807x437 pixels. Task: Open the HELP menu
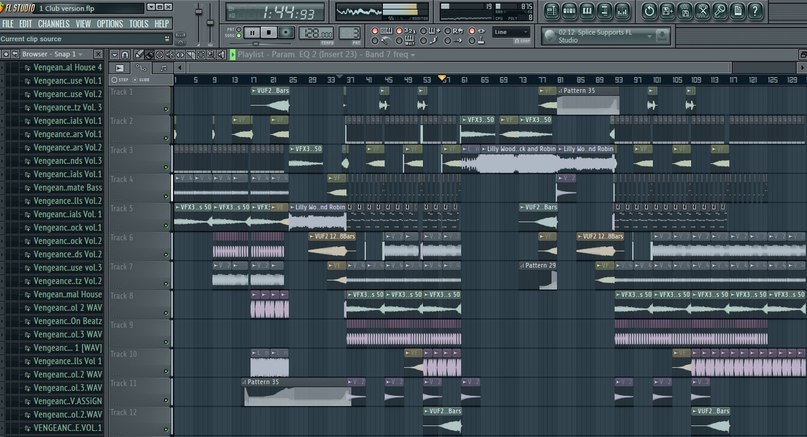point(162,24)
